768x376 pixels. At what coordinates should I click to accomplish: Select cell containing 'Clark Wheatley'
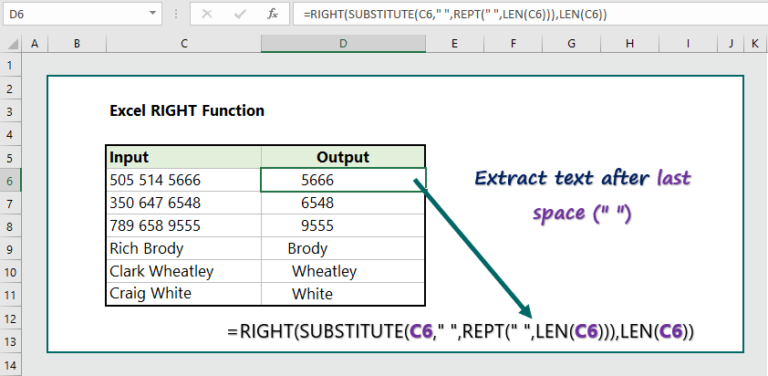(x=184, y=272)
